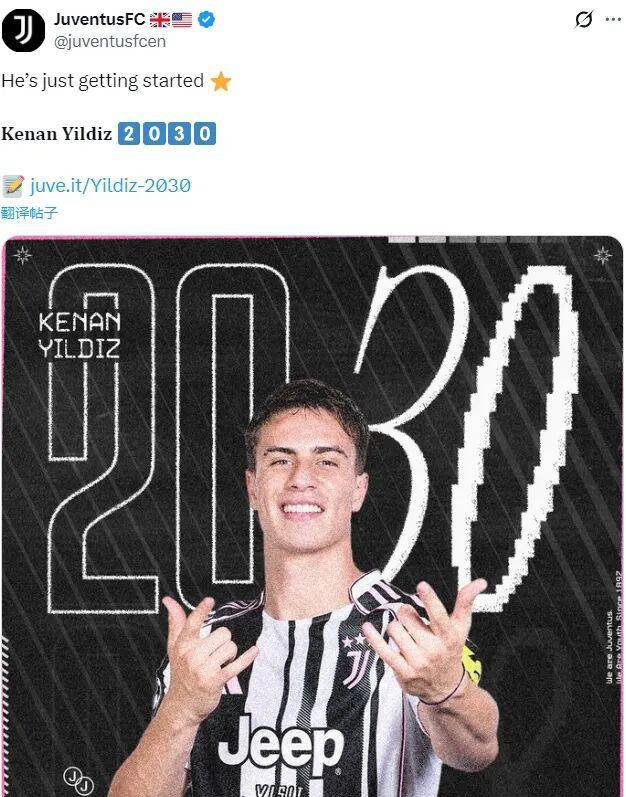Click the KENAN YILDIZ caption in the poster
This screenshot has height=797, width=626.
click(79, 335)
